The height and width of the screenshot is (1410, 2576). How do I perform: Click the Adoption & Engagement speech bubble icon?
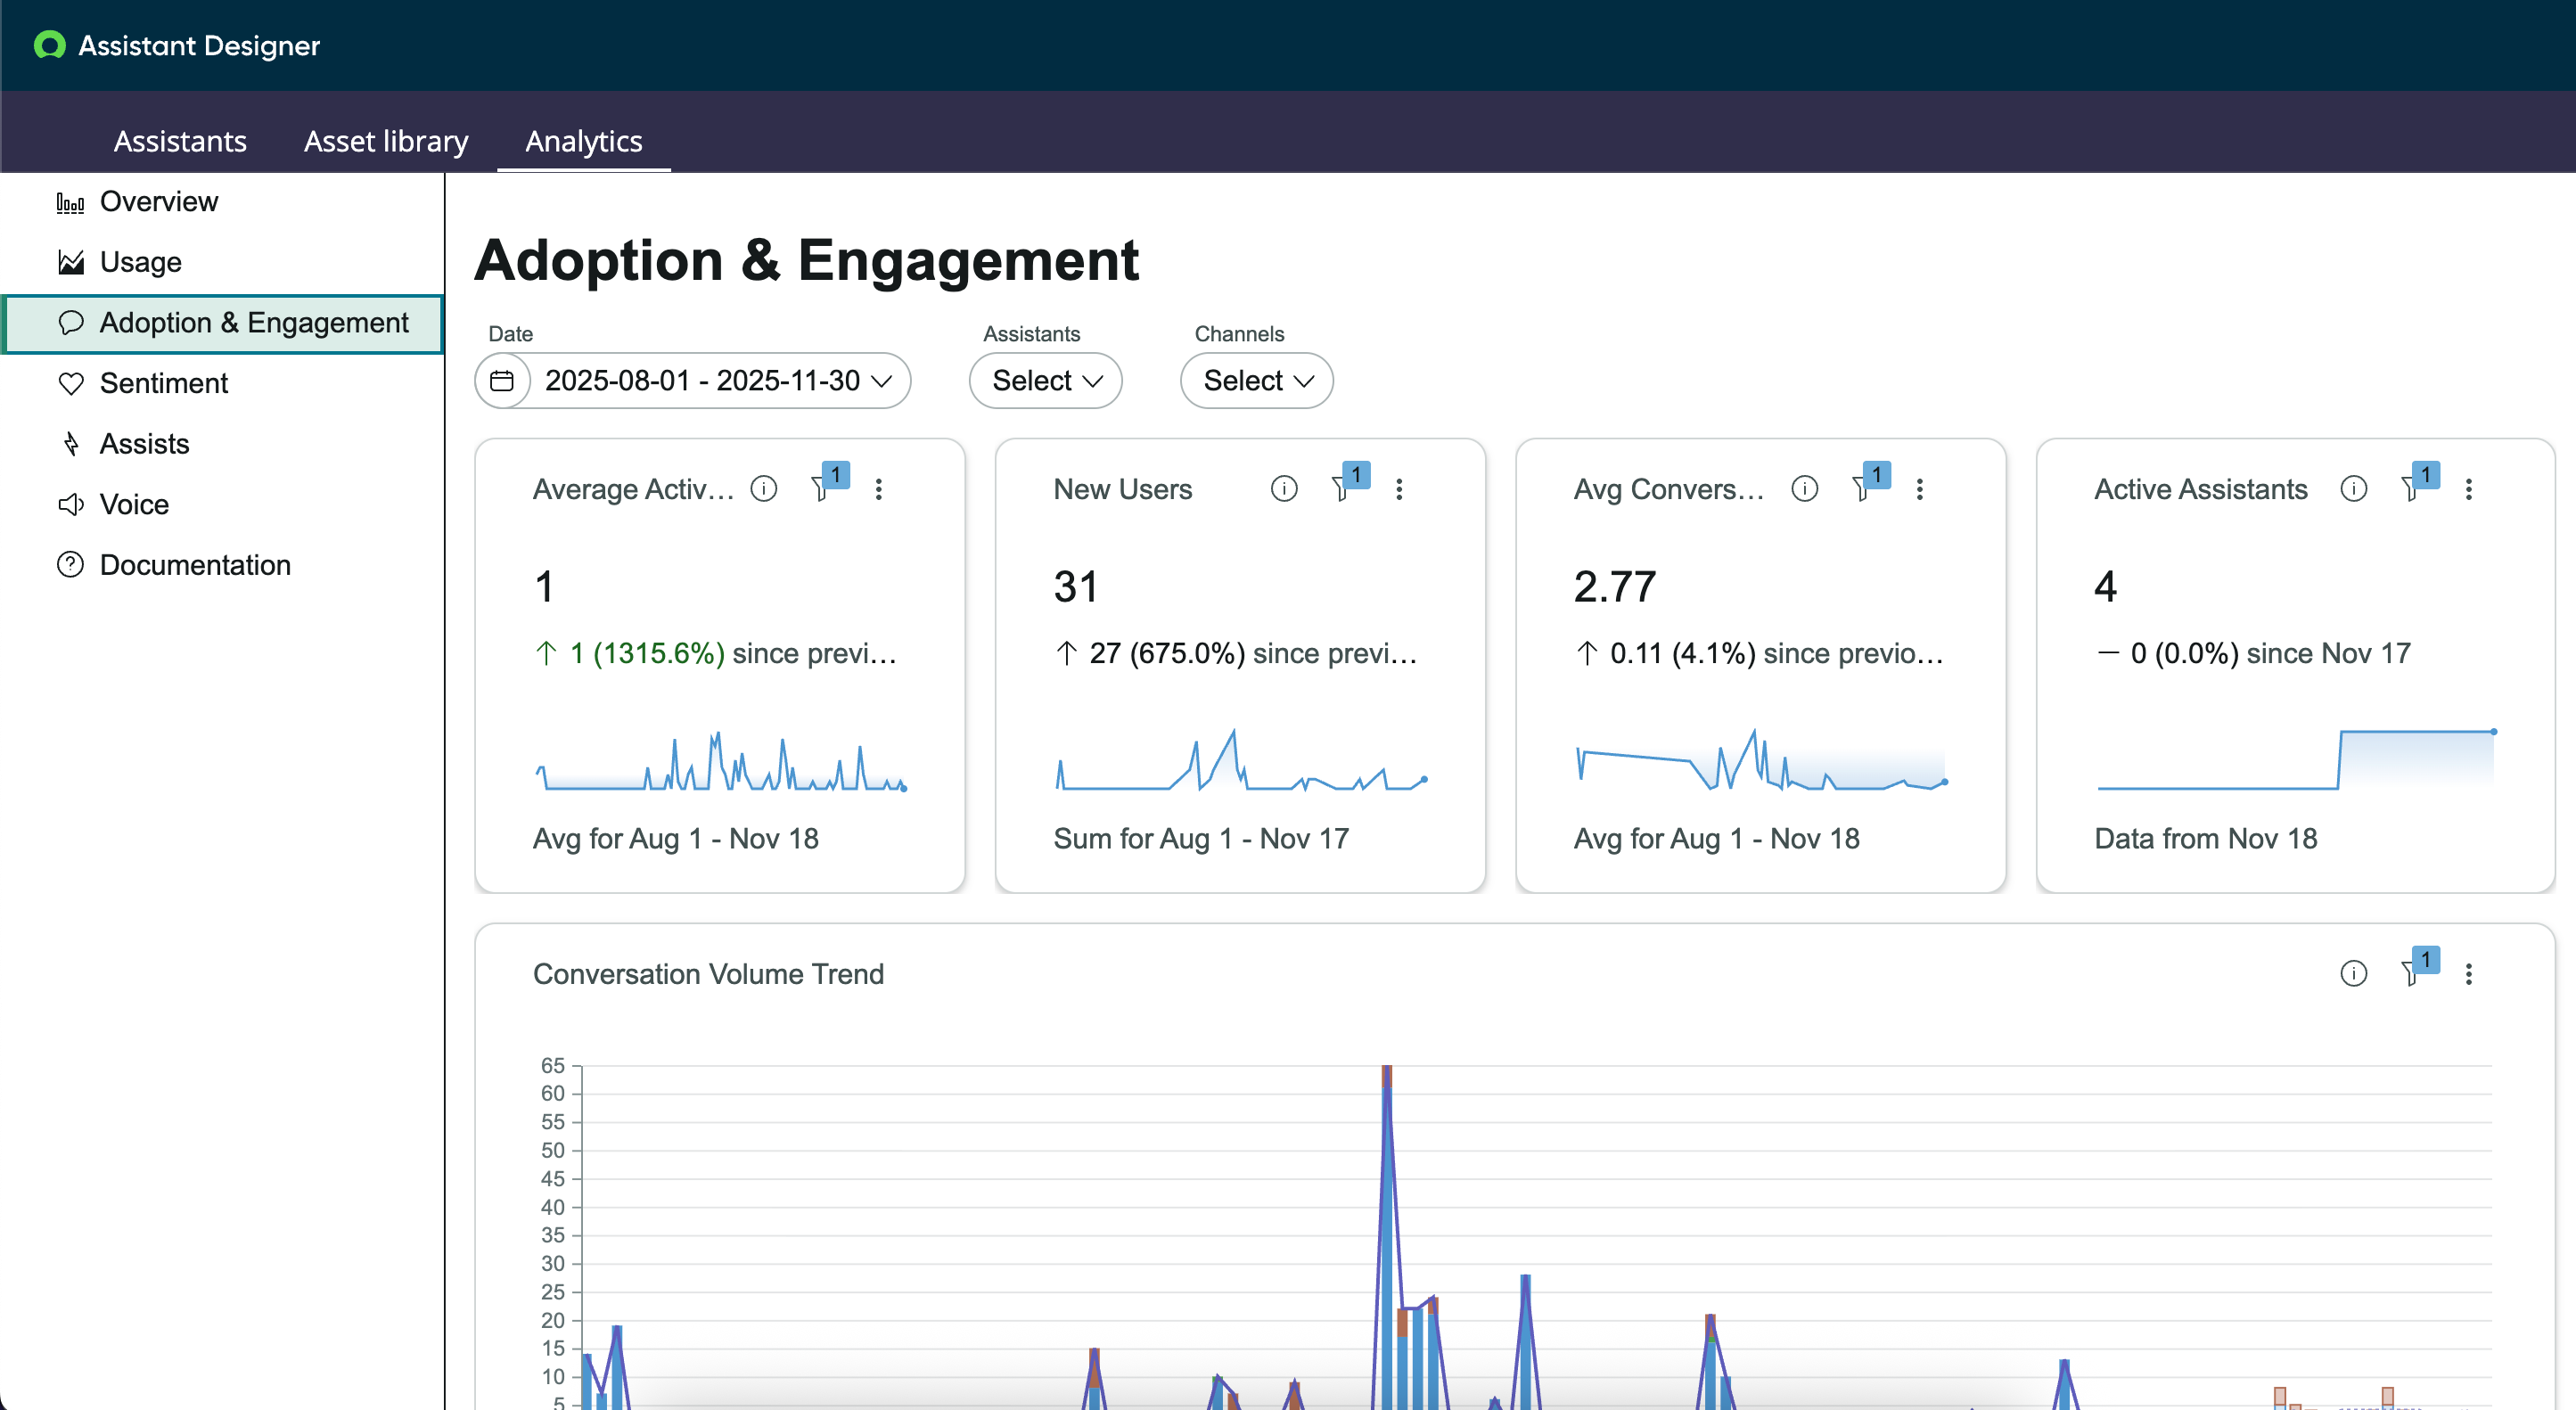pos(70,323)
